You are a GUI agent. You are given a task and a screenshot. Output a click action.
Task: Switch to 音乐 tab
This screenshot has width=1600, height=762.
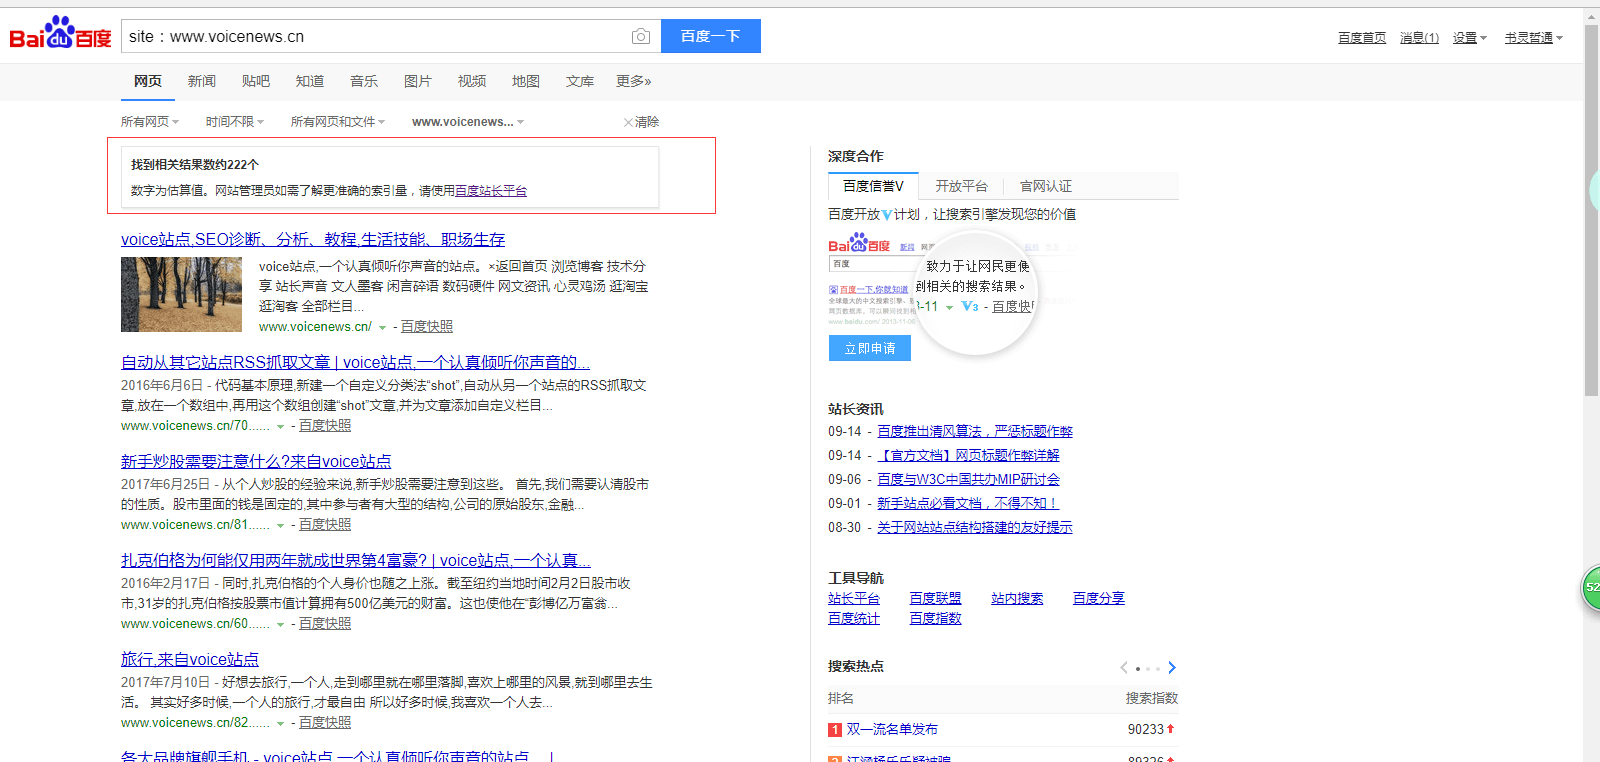tap(364, 81)
